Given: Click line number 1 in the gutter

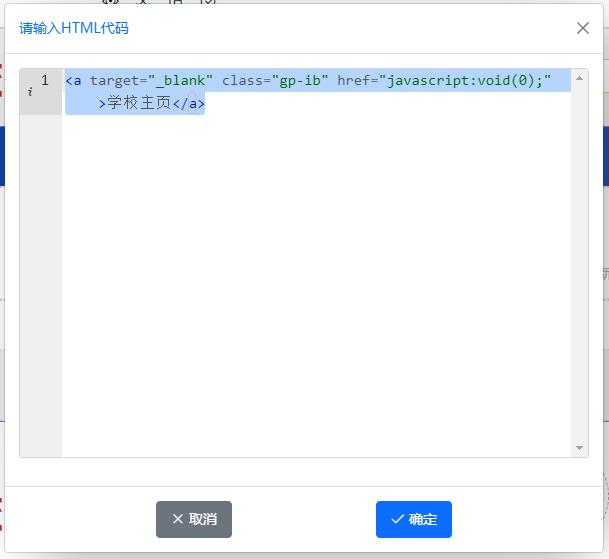Looking at the screenshot, I should pos(45,80).
